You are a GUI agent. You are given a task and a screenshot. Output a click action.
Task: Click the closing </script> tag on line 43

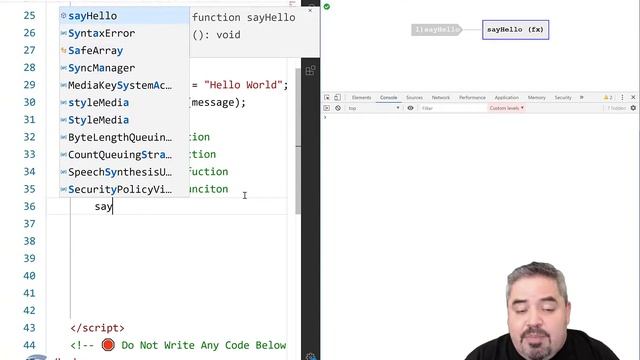(x=98, y=328)
